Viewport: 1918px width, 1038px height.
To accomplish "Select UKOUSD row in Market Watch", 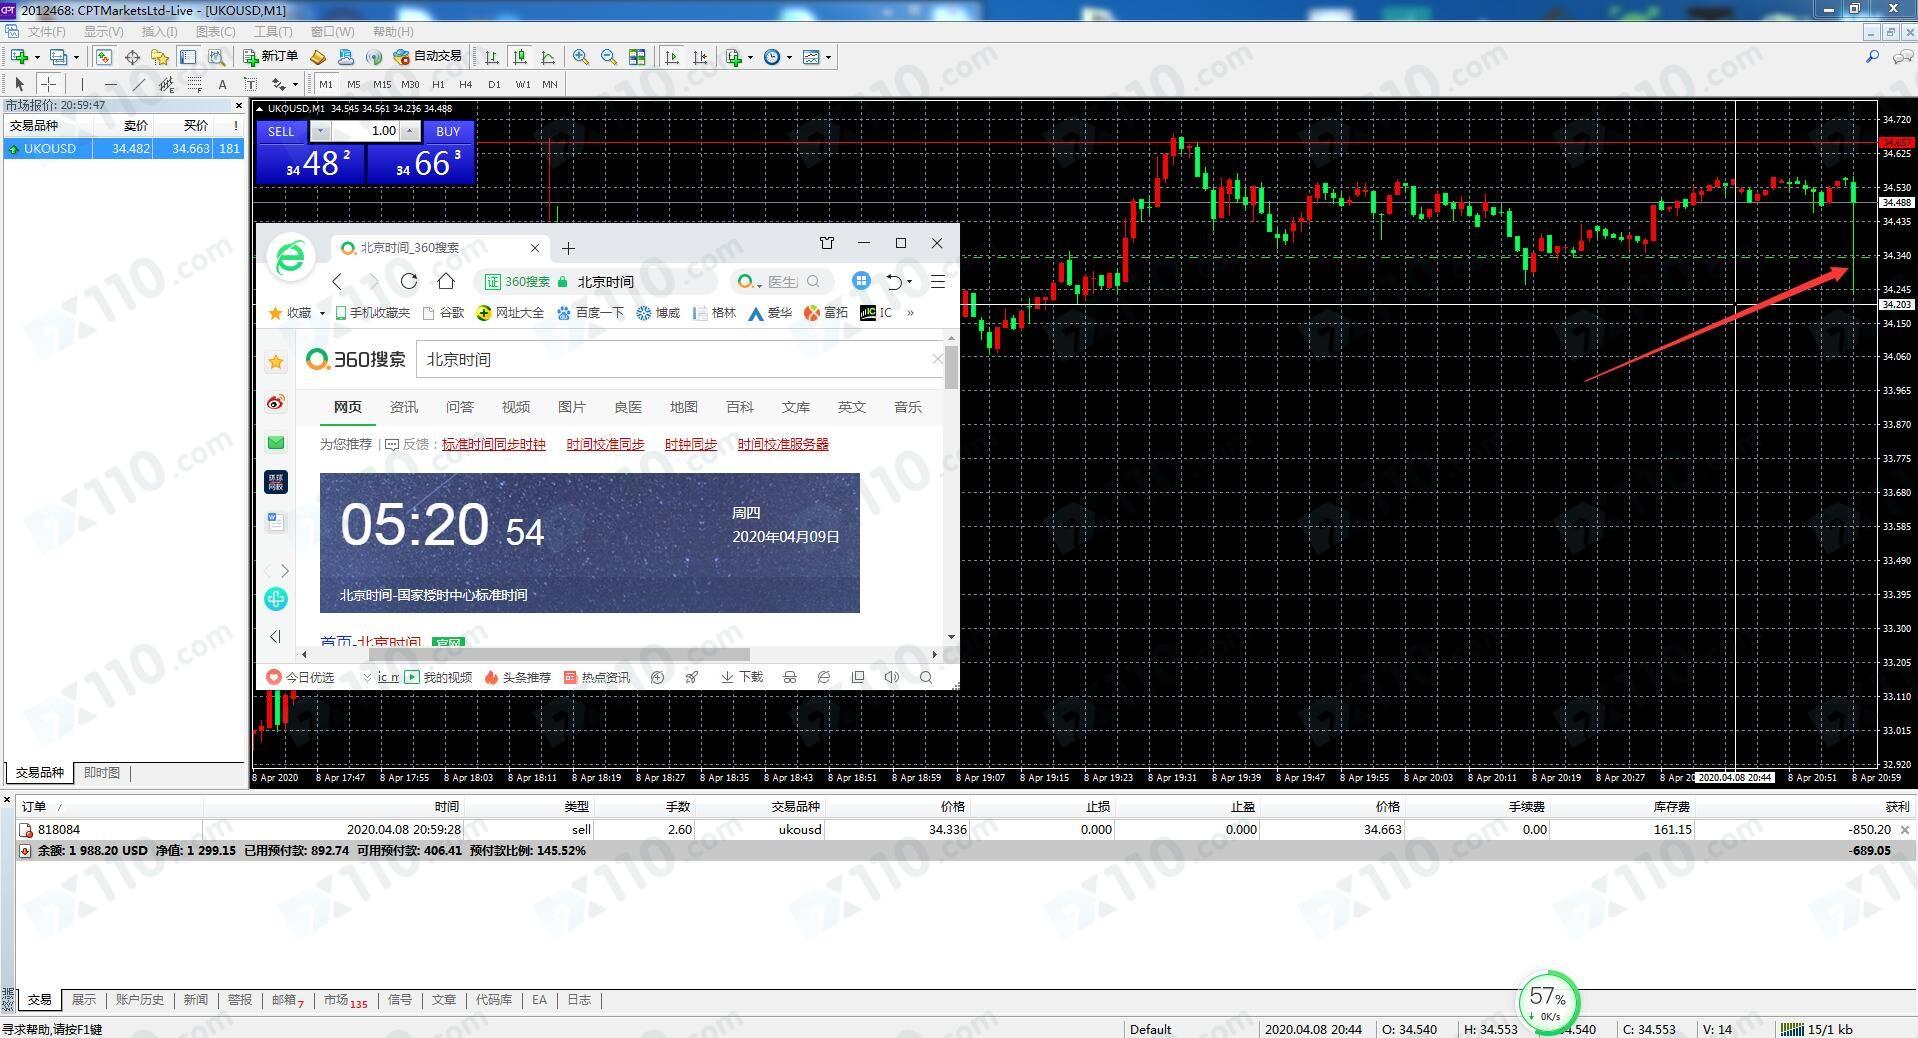I will click(124, 148).
